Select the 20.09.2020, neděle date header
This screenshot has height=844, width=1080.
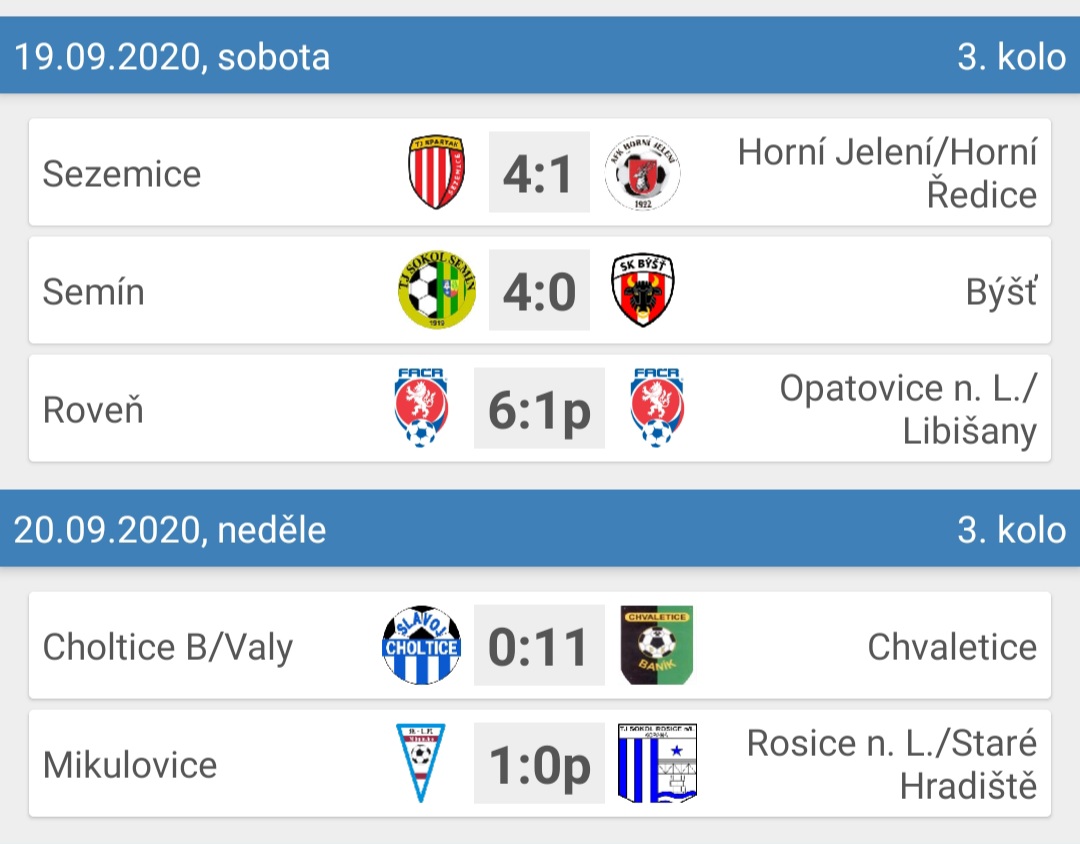point(170,530)
